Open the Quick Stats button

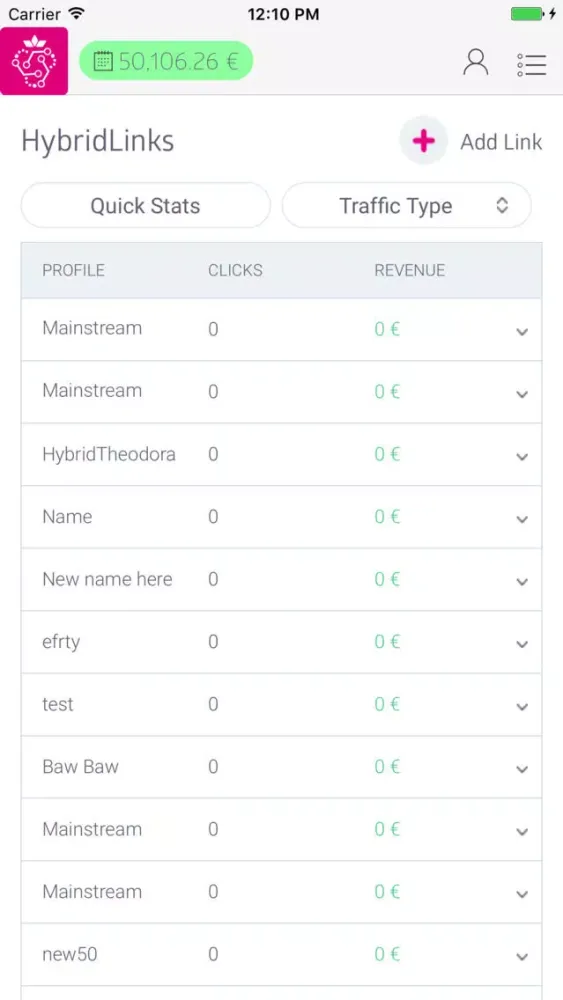click(x=145, y=205)
